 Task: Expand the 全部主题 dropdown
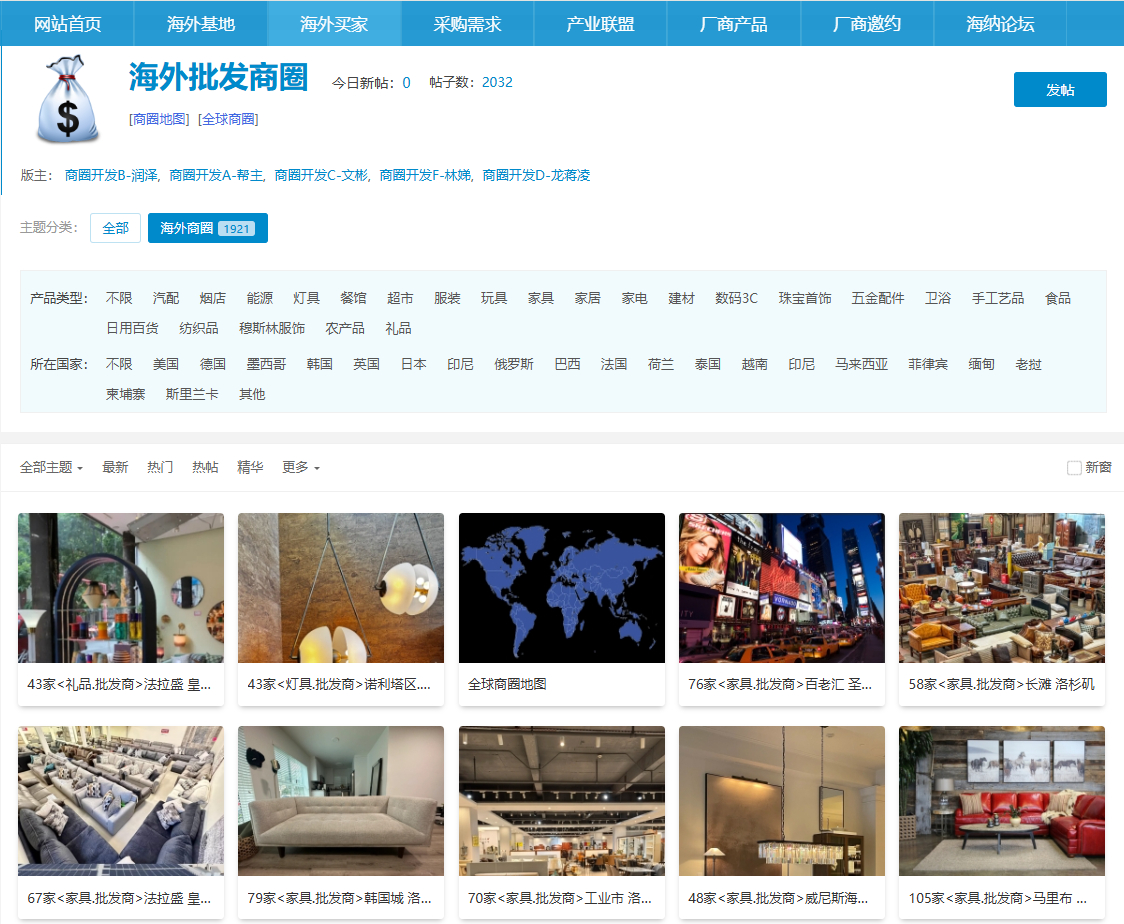pyautogui.click(x=51, y=468)
